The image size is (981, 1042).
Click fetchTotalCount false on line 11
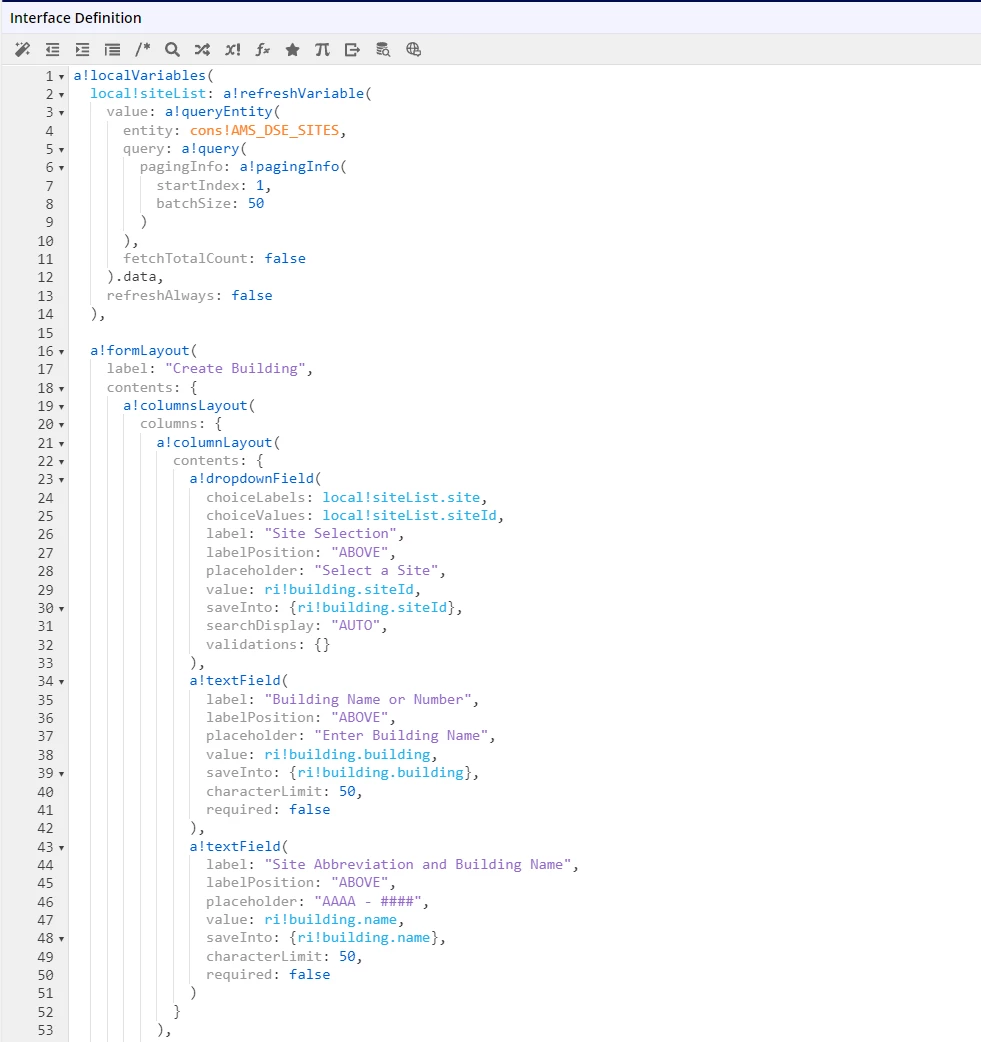285,259
